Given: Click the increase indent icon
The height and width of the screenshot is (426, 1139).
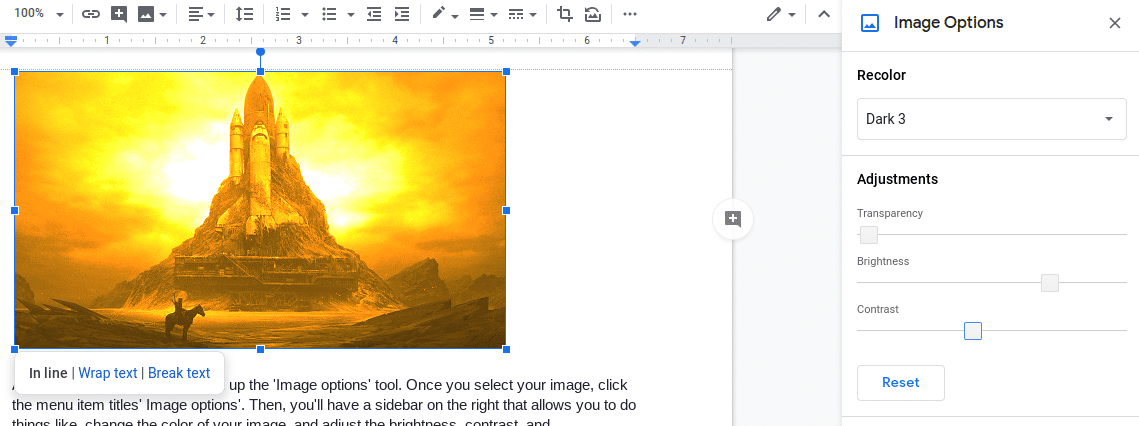Looking at the screenshot, I should [402, 14].
